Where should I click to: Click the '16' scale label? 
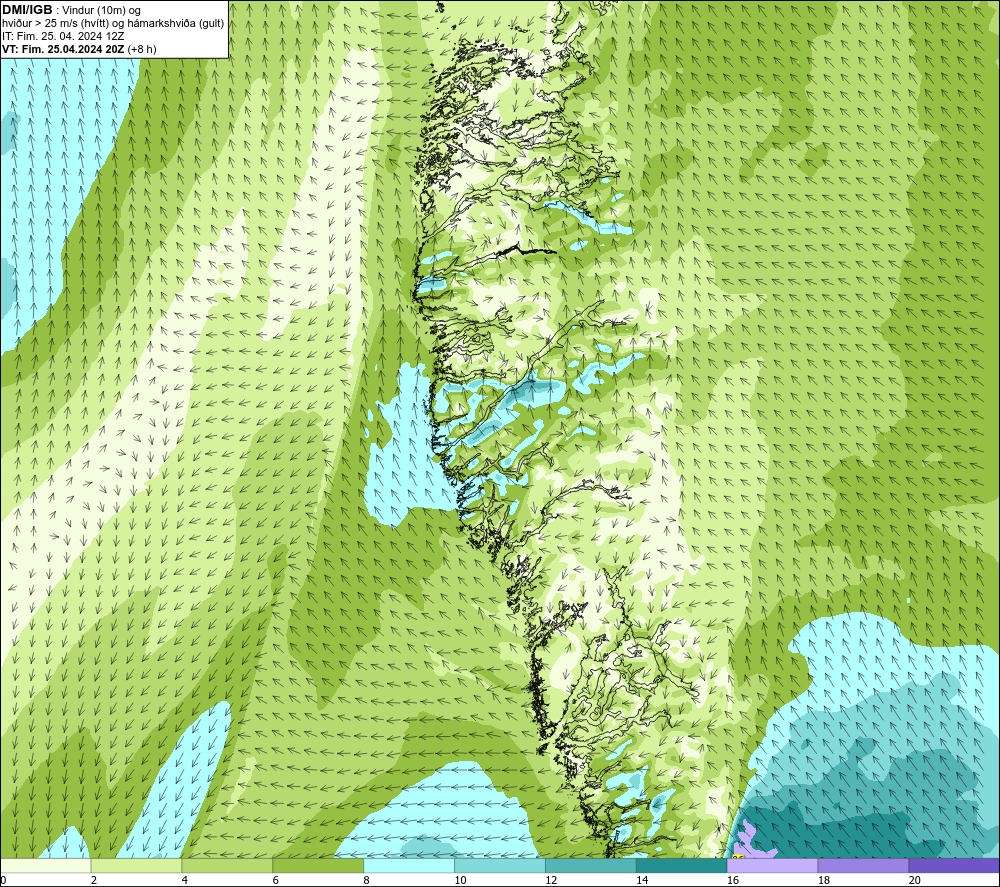pos(733,881)
